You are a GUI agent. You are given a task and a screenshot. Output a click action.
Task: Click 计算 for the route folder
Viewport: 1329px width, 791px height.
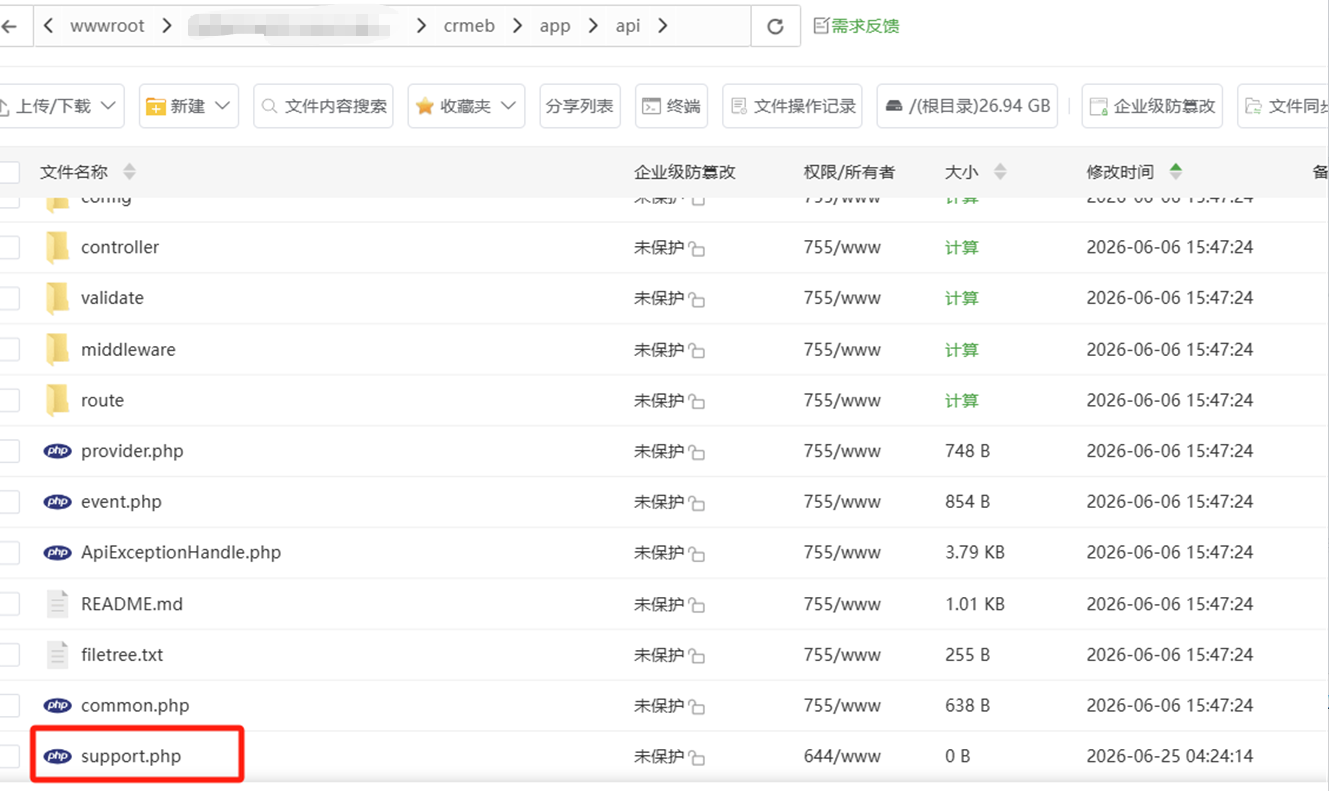[962, 400]
